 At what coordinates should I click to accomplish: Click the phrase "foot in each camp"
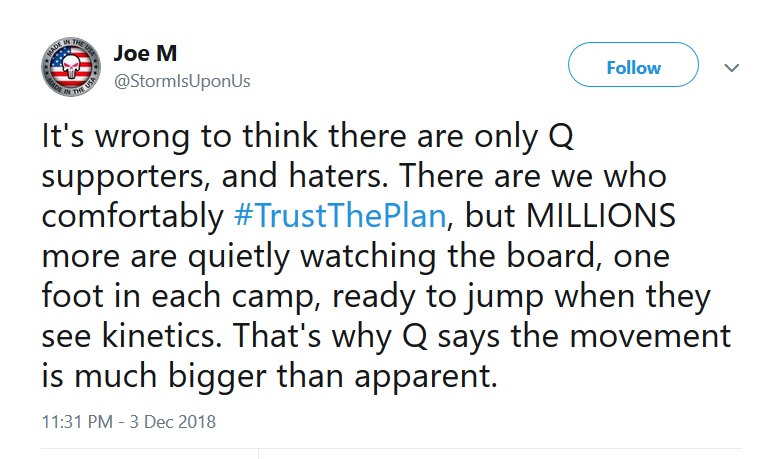point(181,296)
